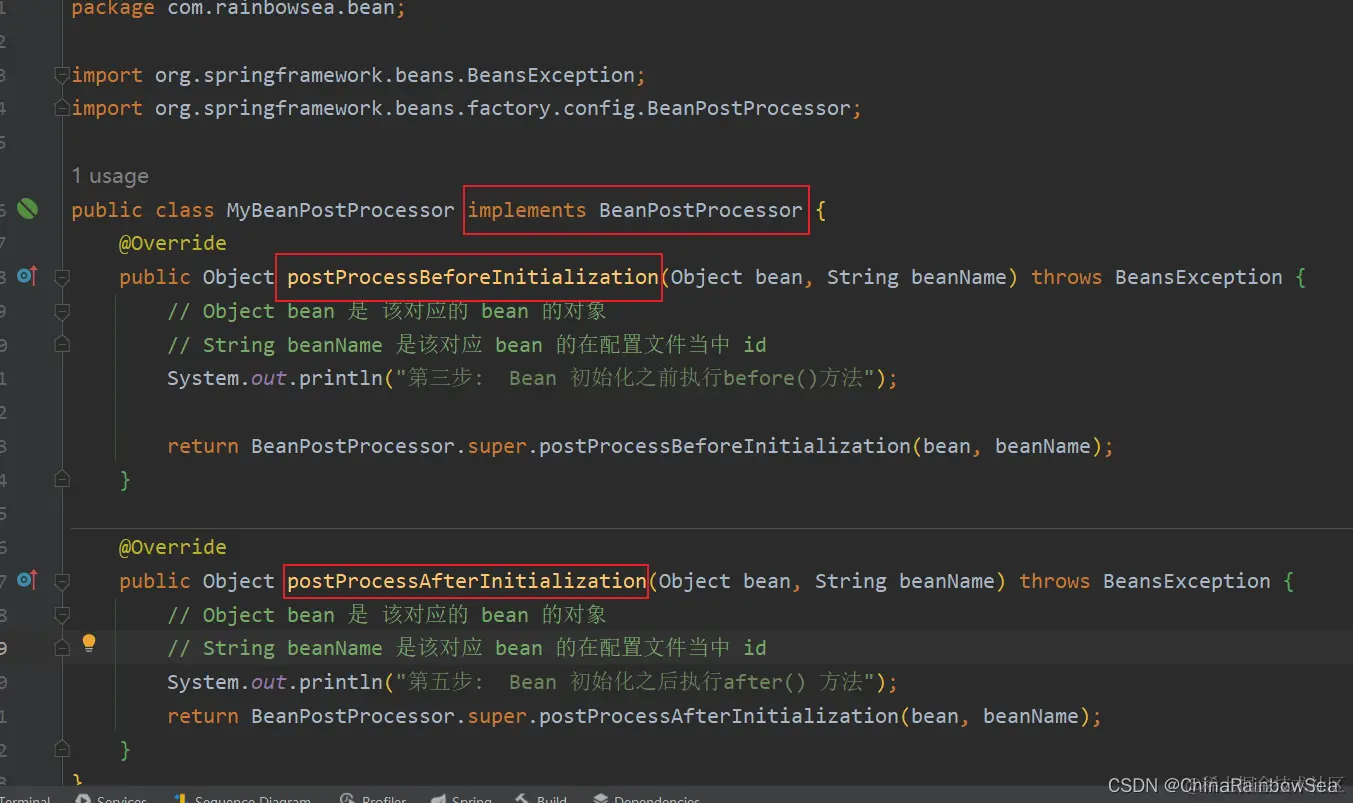Click the '1 usage' inlay hint

(110, 176)
